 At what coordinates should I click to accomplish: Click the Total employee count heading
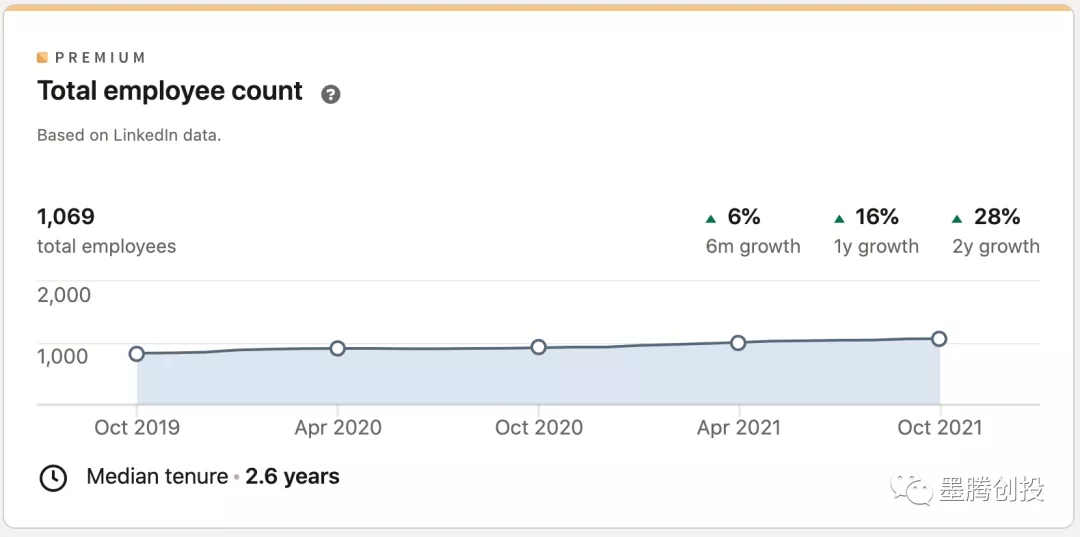[x=170, y=91]
